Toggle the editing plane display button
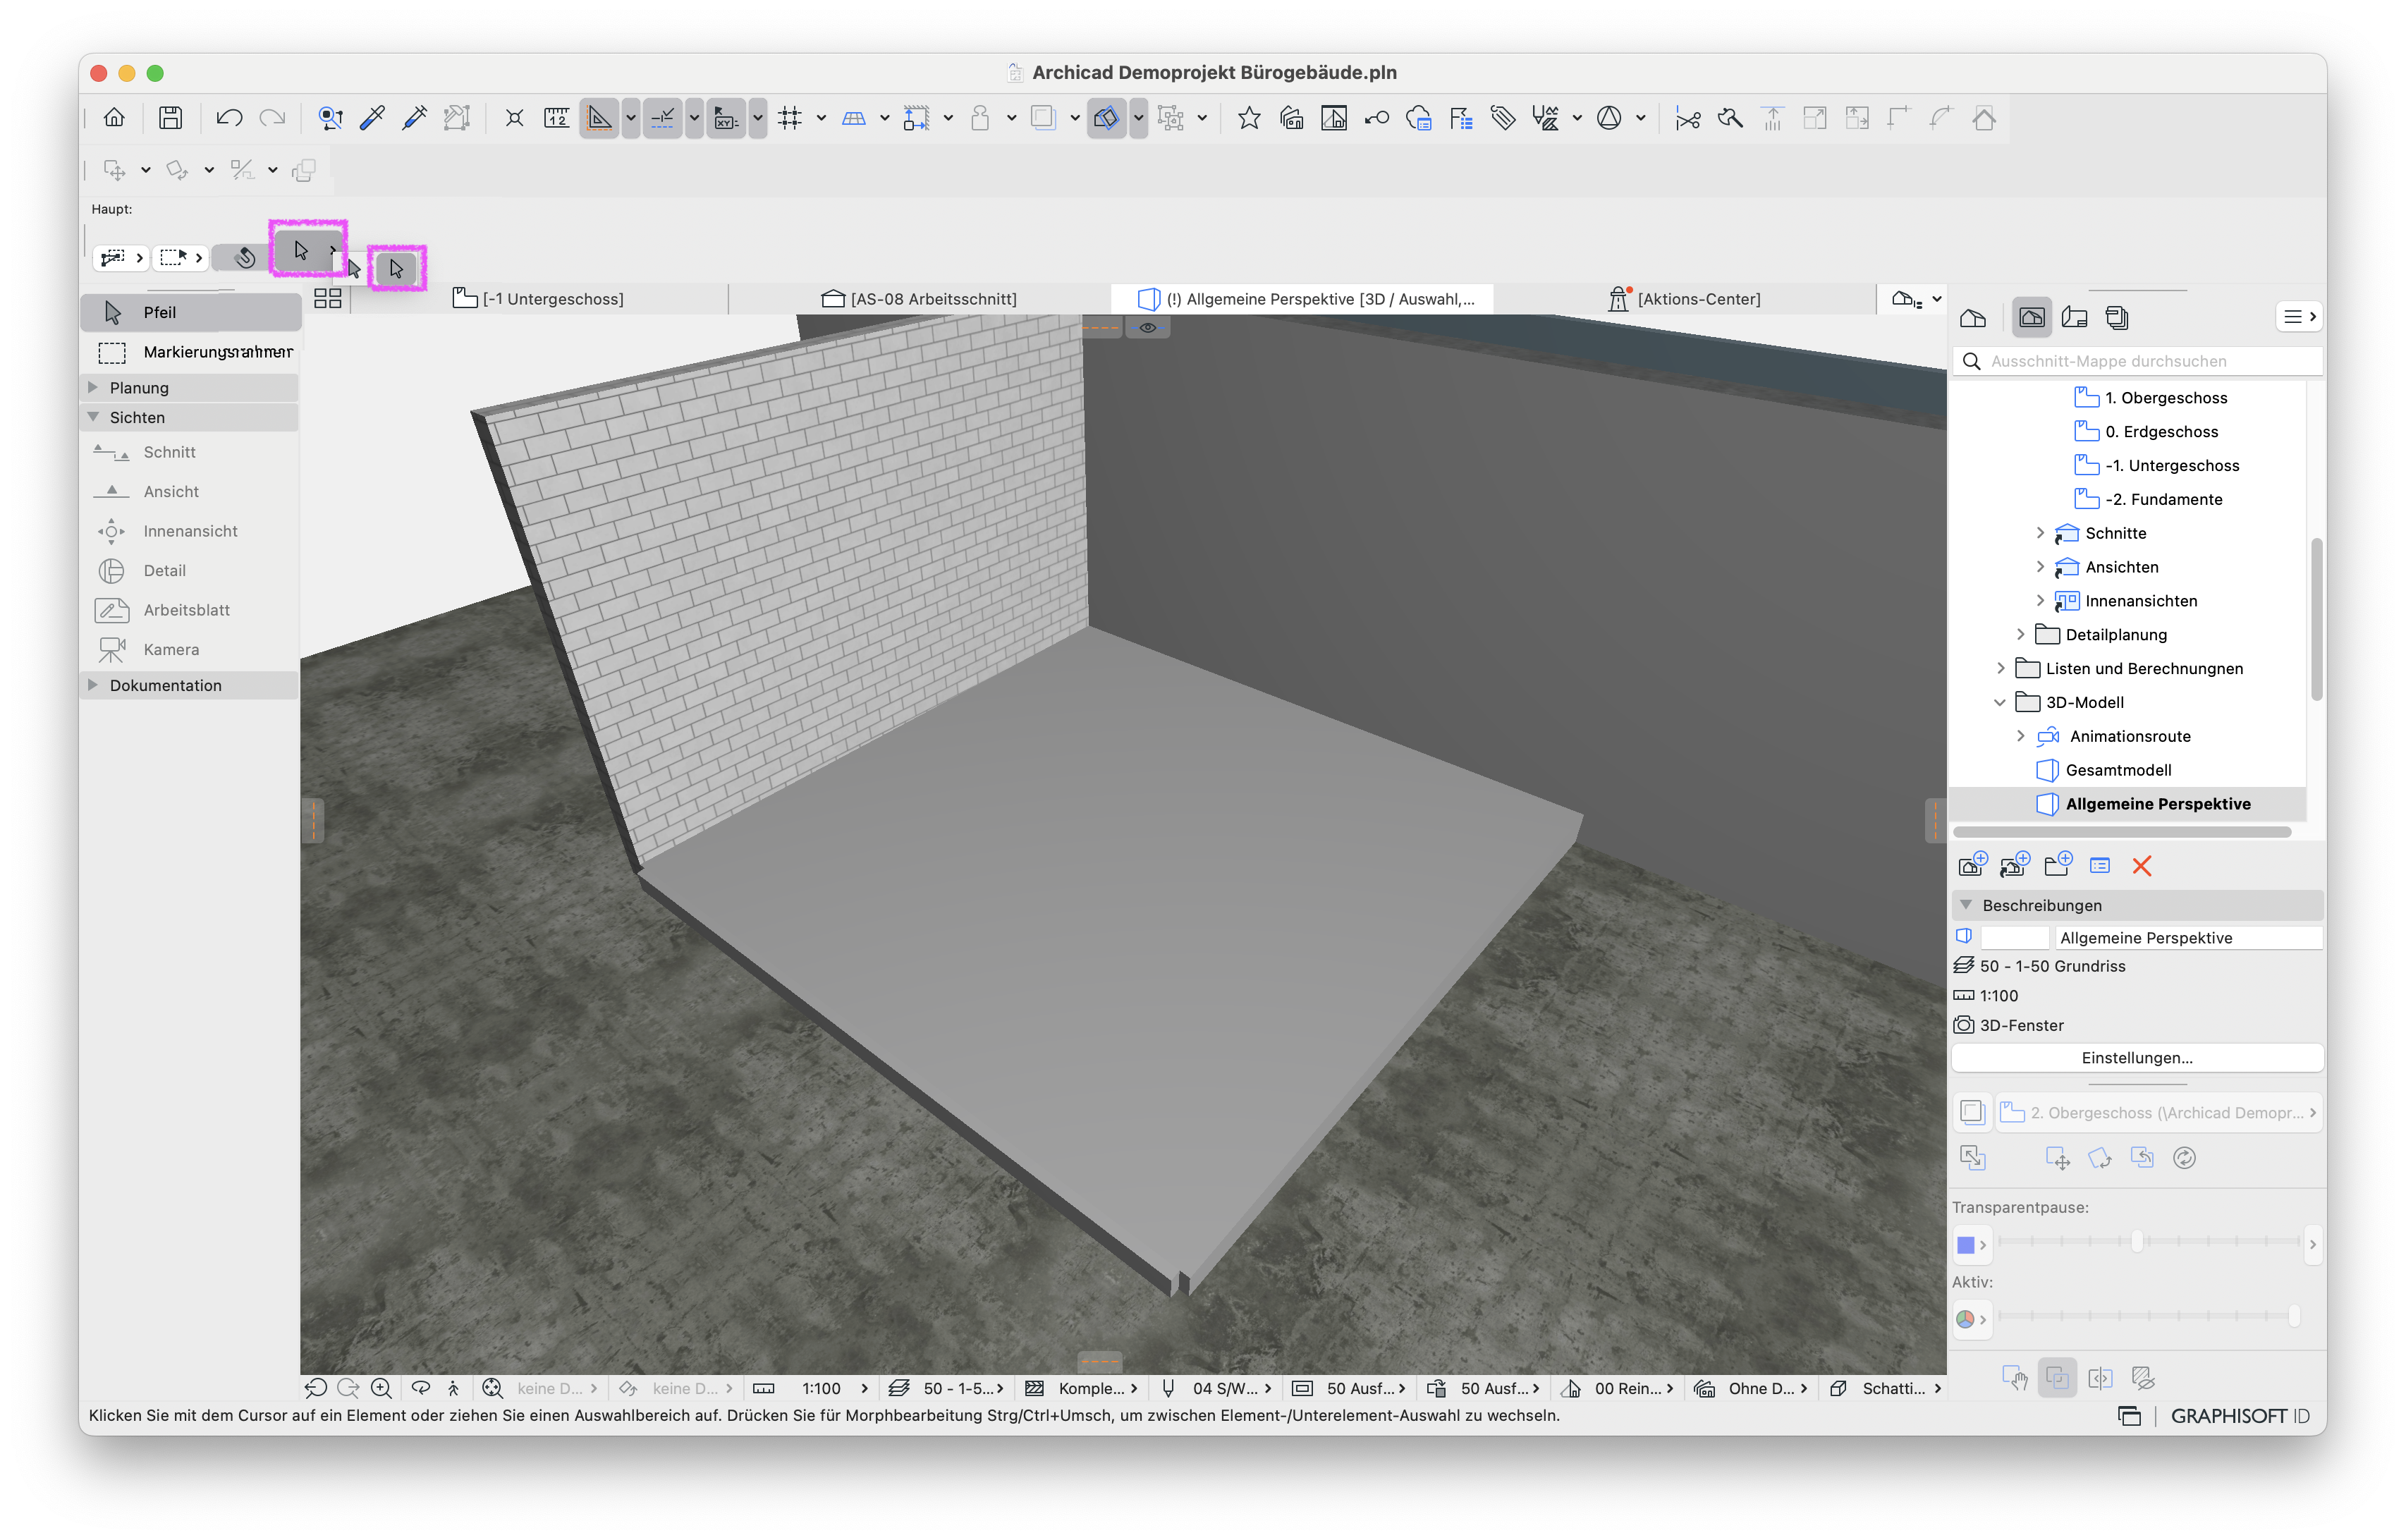The image size is (2406, 1540). [853, 118]
